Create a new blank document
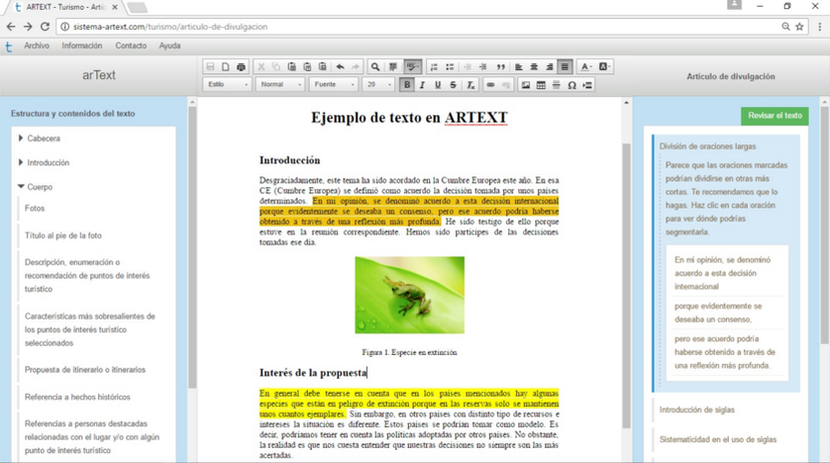The width and height of the screenshot is (830, 463). (x=225, y=67)
